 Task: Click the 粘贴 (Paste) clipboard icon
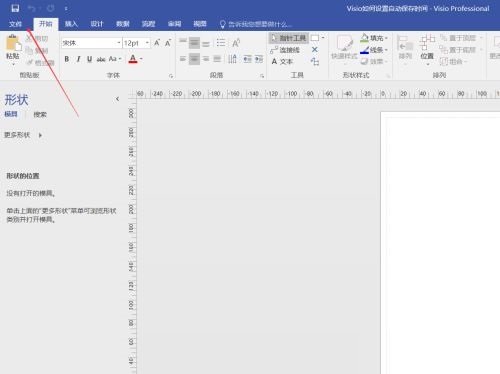[13, 43]
